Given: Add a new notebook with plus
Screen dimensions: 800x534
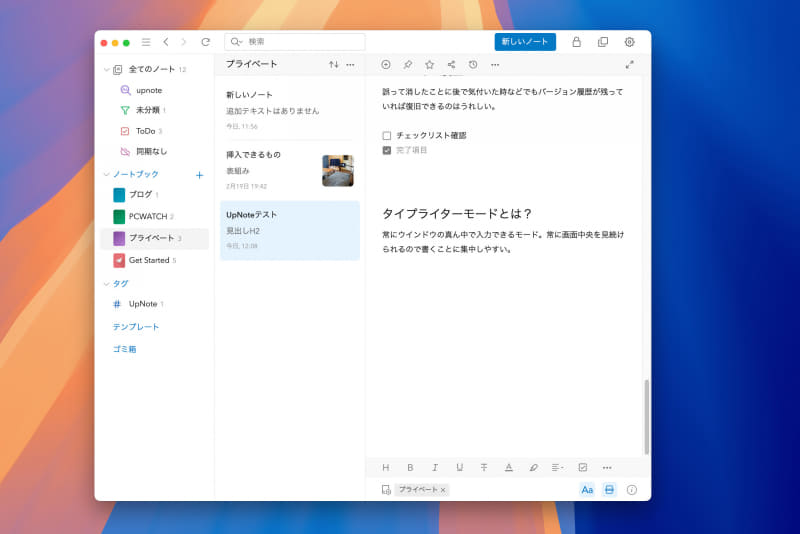Looking at the screenshot, I should coord(199,175).
